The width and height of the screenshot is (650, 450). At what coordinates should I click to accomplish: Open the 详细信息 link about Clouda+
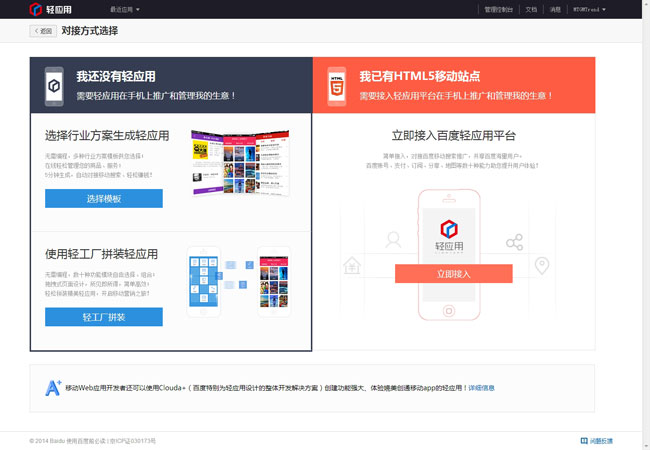click(x=481, y=387)
